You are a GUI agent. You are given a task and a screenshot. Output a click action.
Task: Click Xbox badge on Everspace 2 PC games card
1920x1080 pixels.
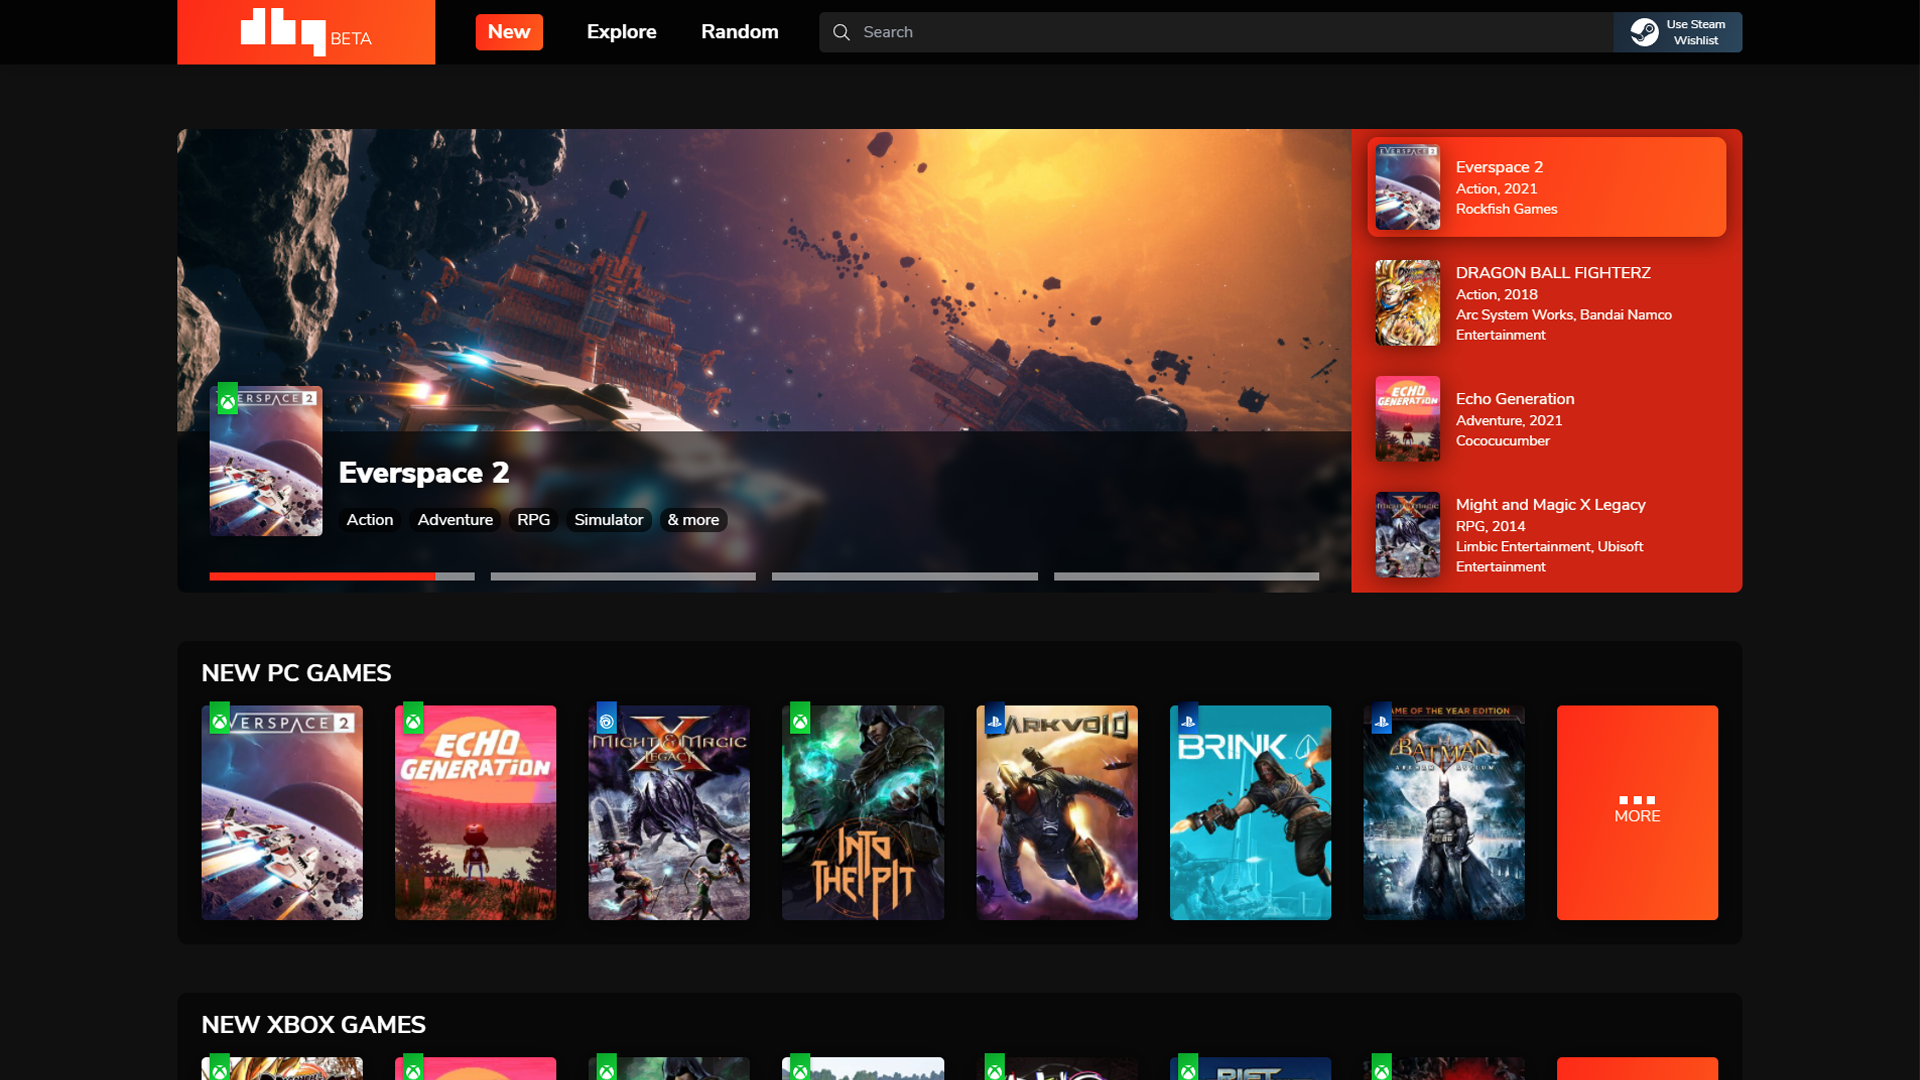[x=219, y=719]
